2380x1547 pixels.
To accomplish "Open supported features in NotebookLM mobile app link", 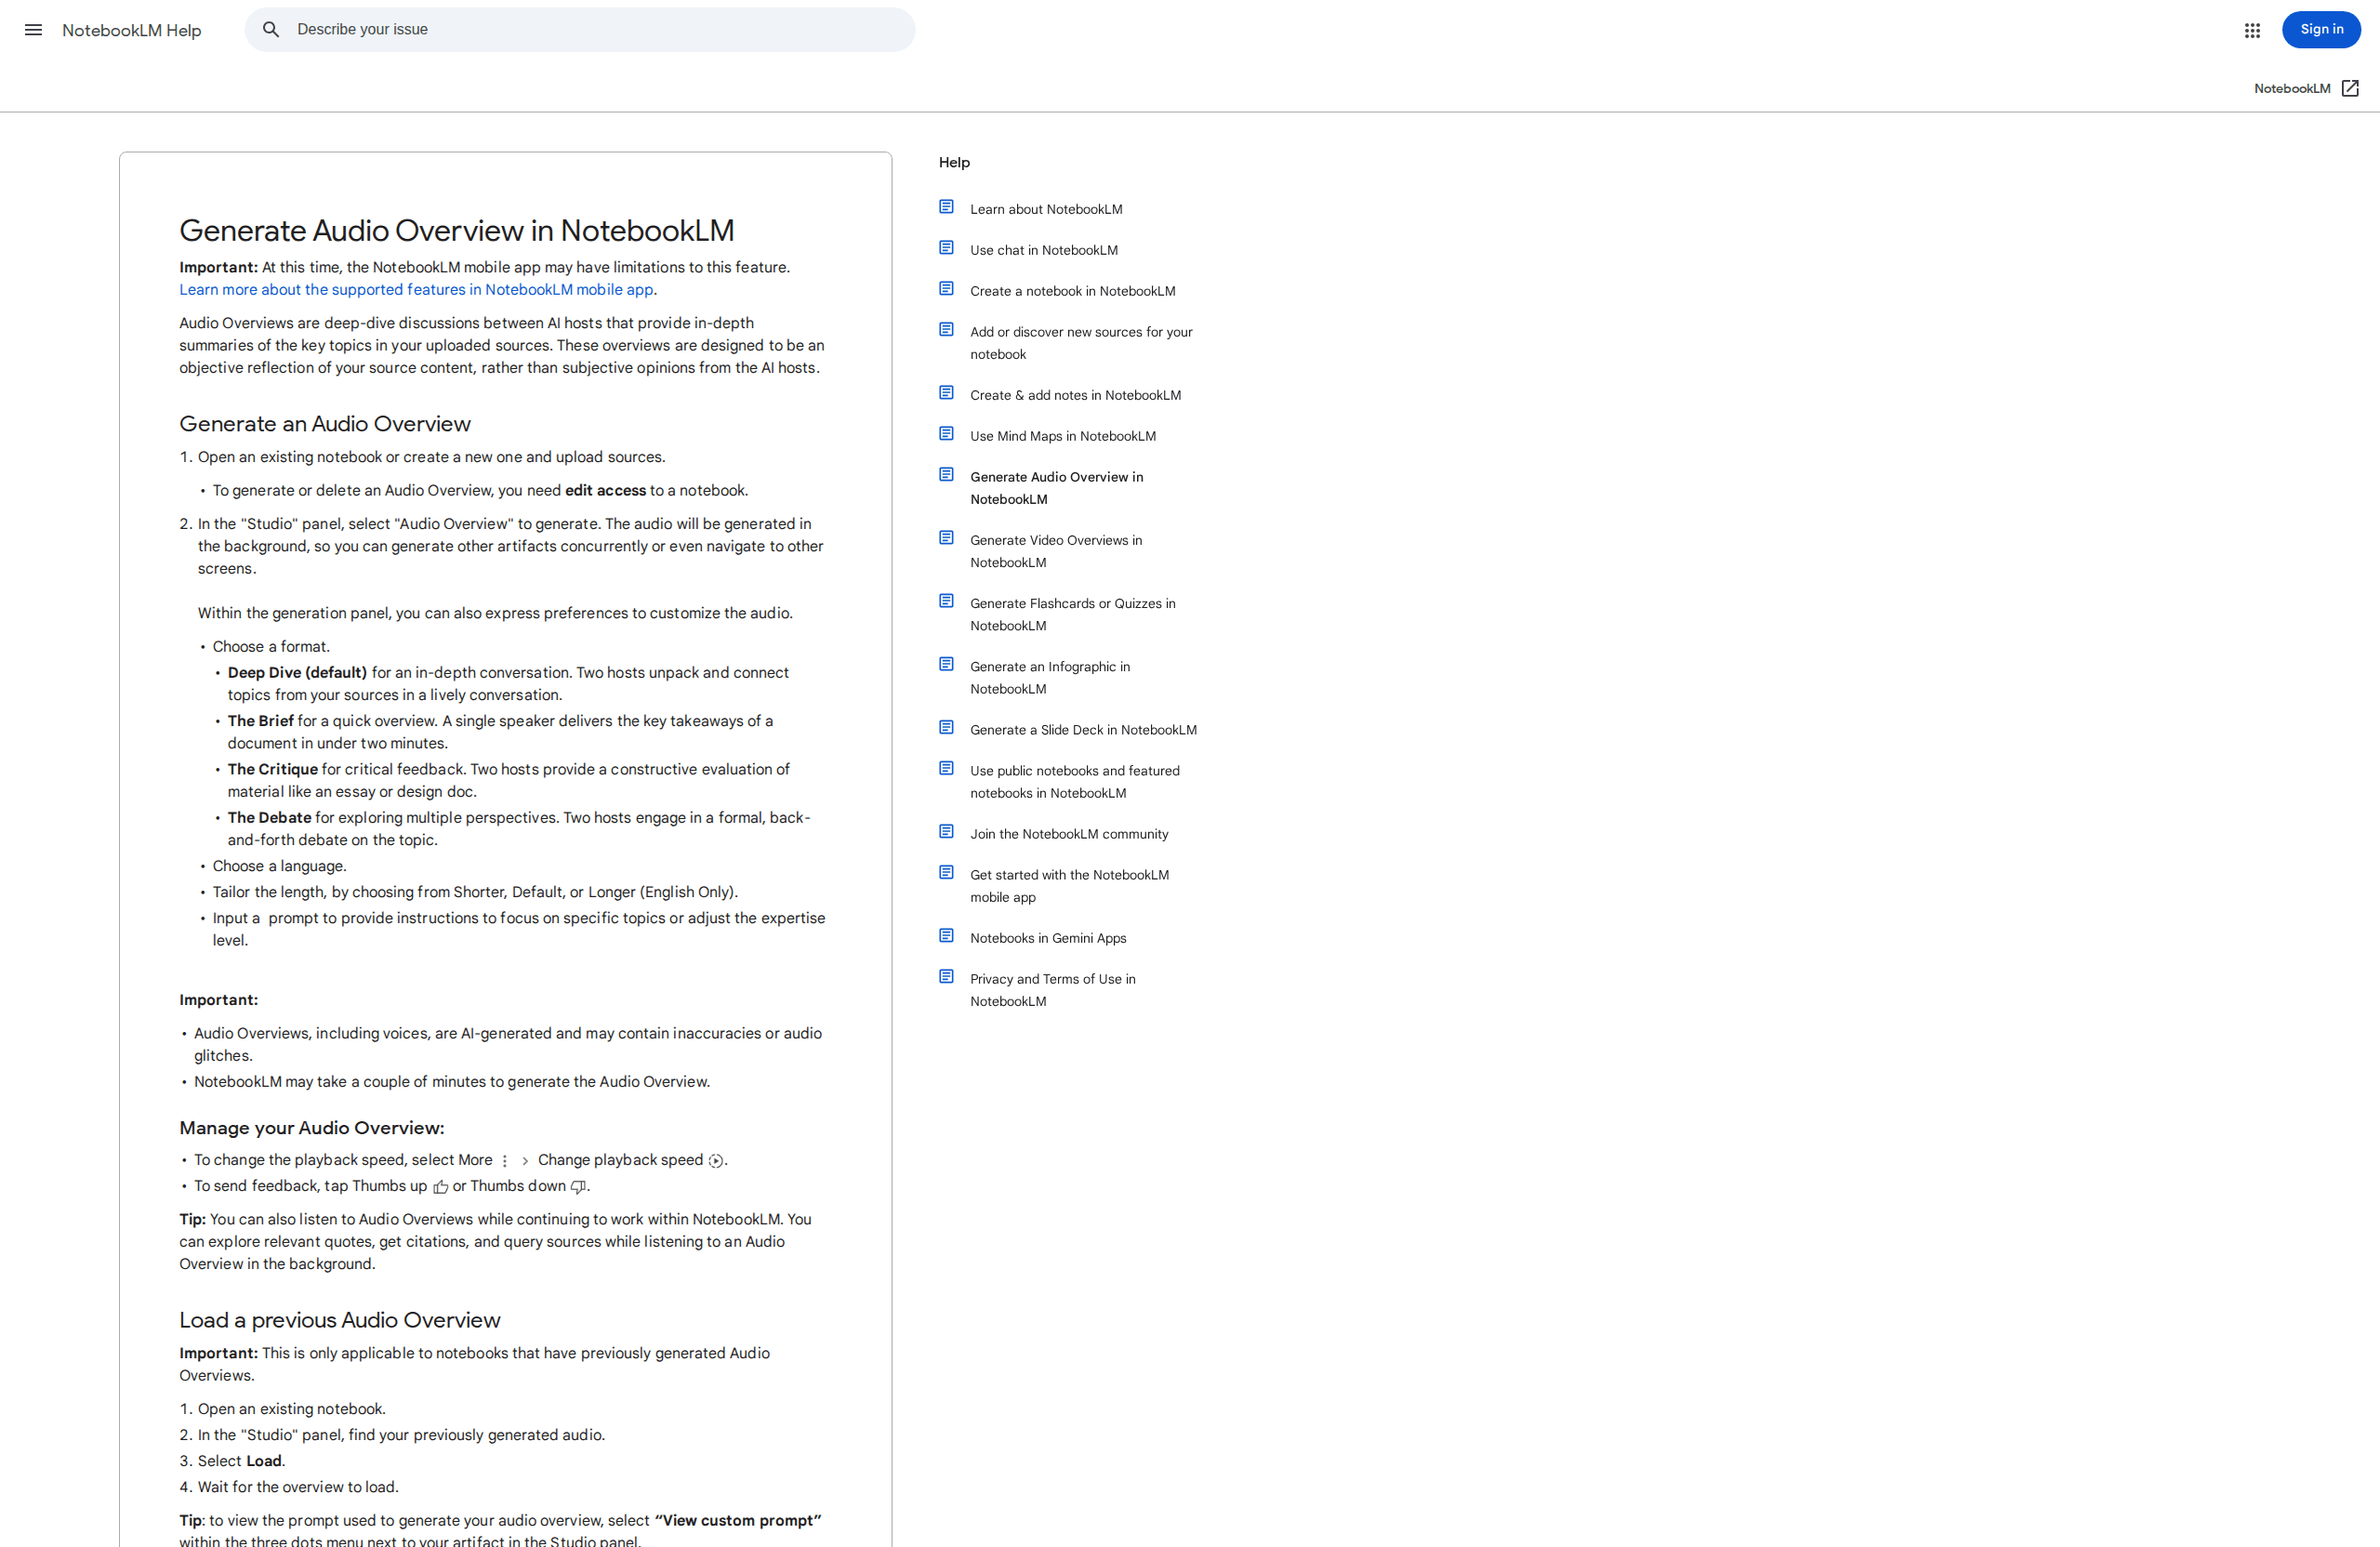I will point(416,290).
